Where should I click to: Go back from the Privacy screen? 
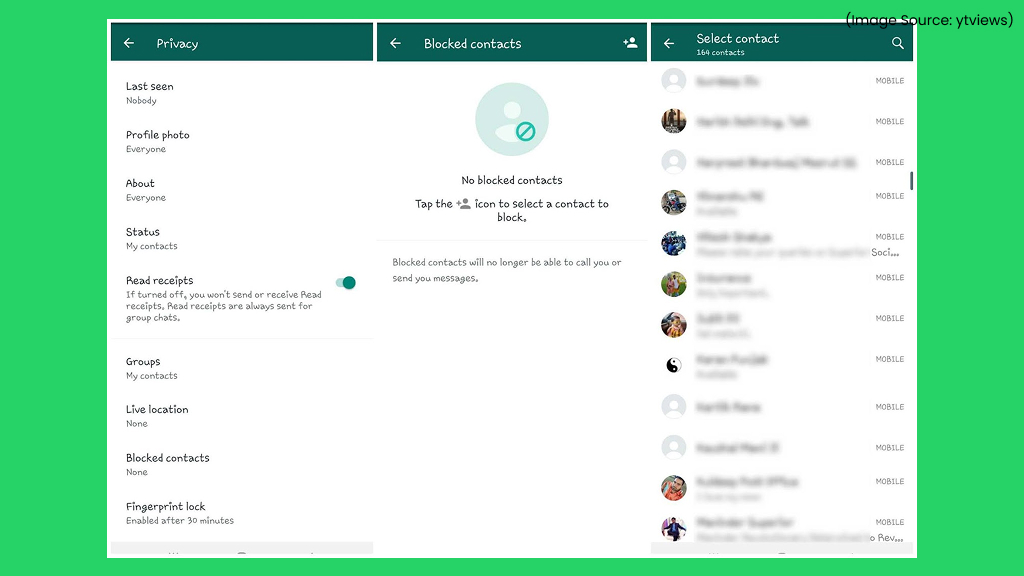(x=129, y=44)
